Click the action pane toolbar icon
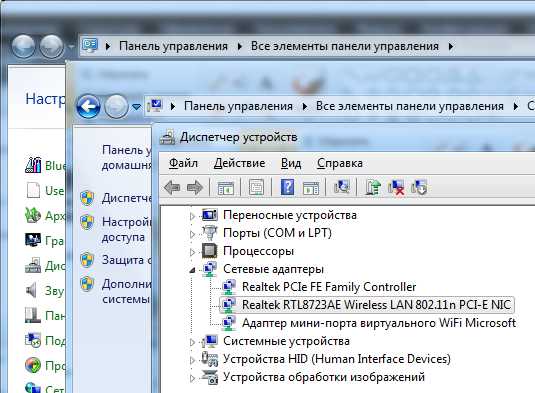535x393 pixels. tap(311, 187)
